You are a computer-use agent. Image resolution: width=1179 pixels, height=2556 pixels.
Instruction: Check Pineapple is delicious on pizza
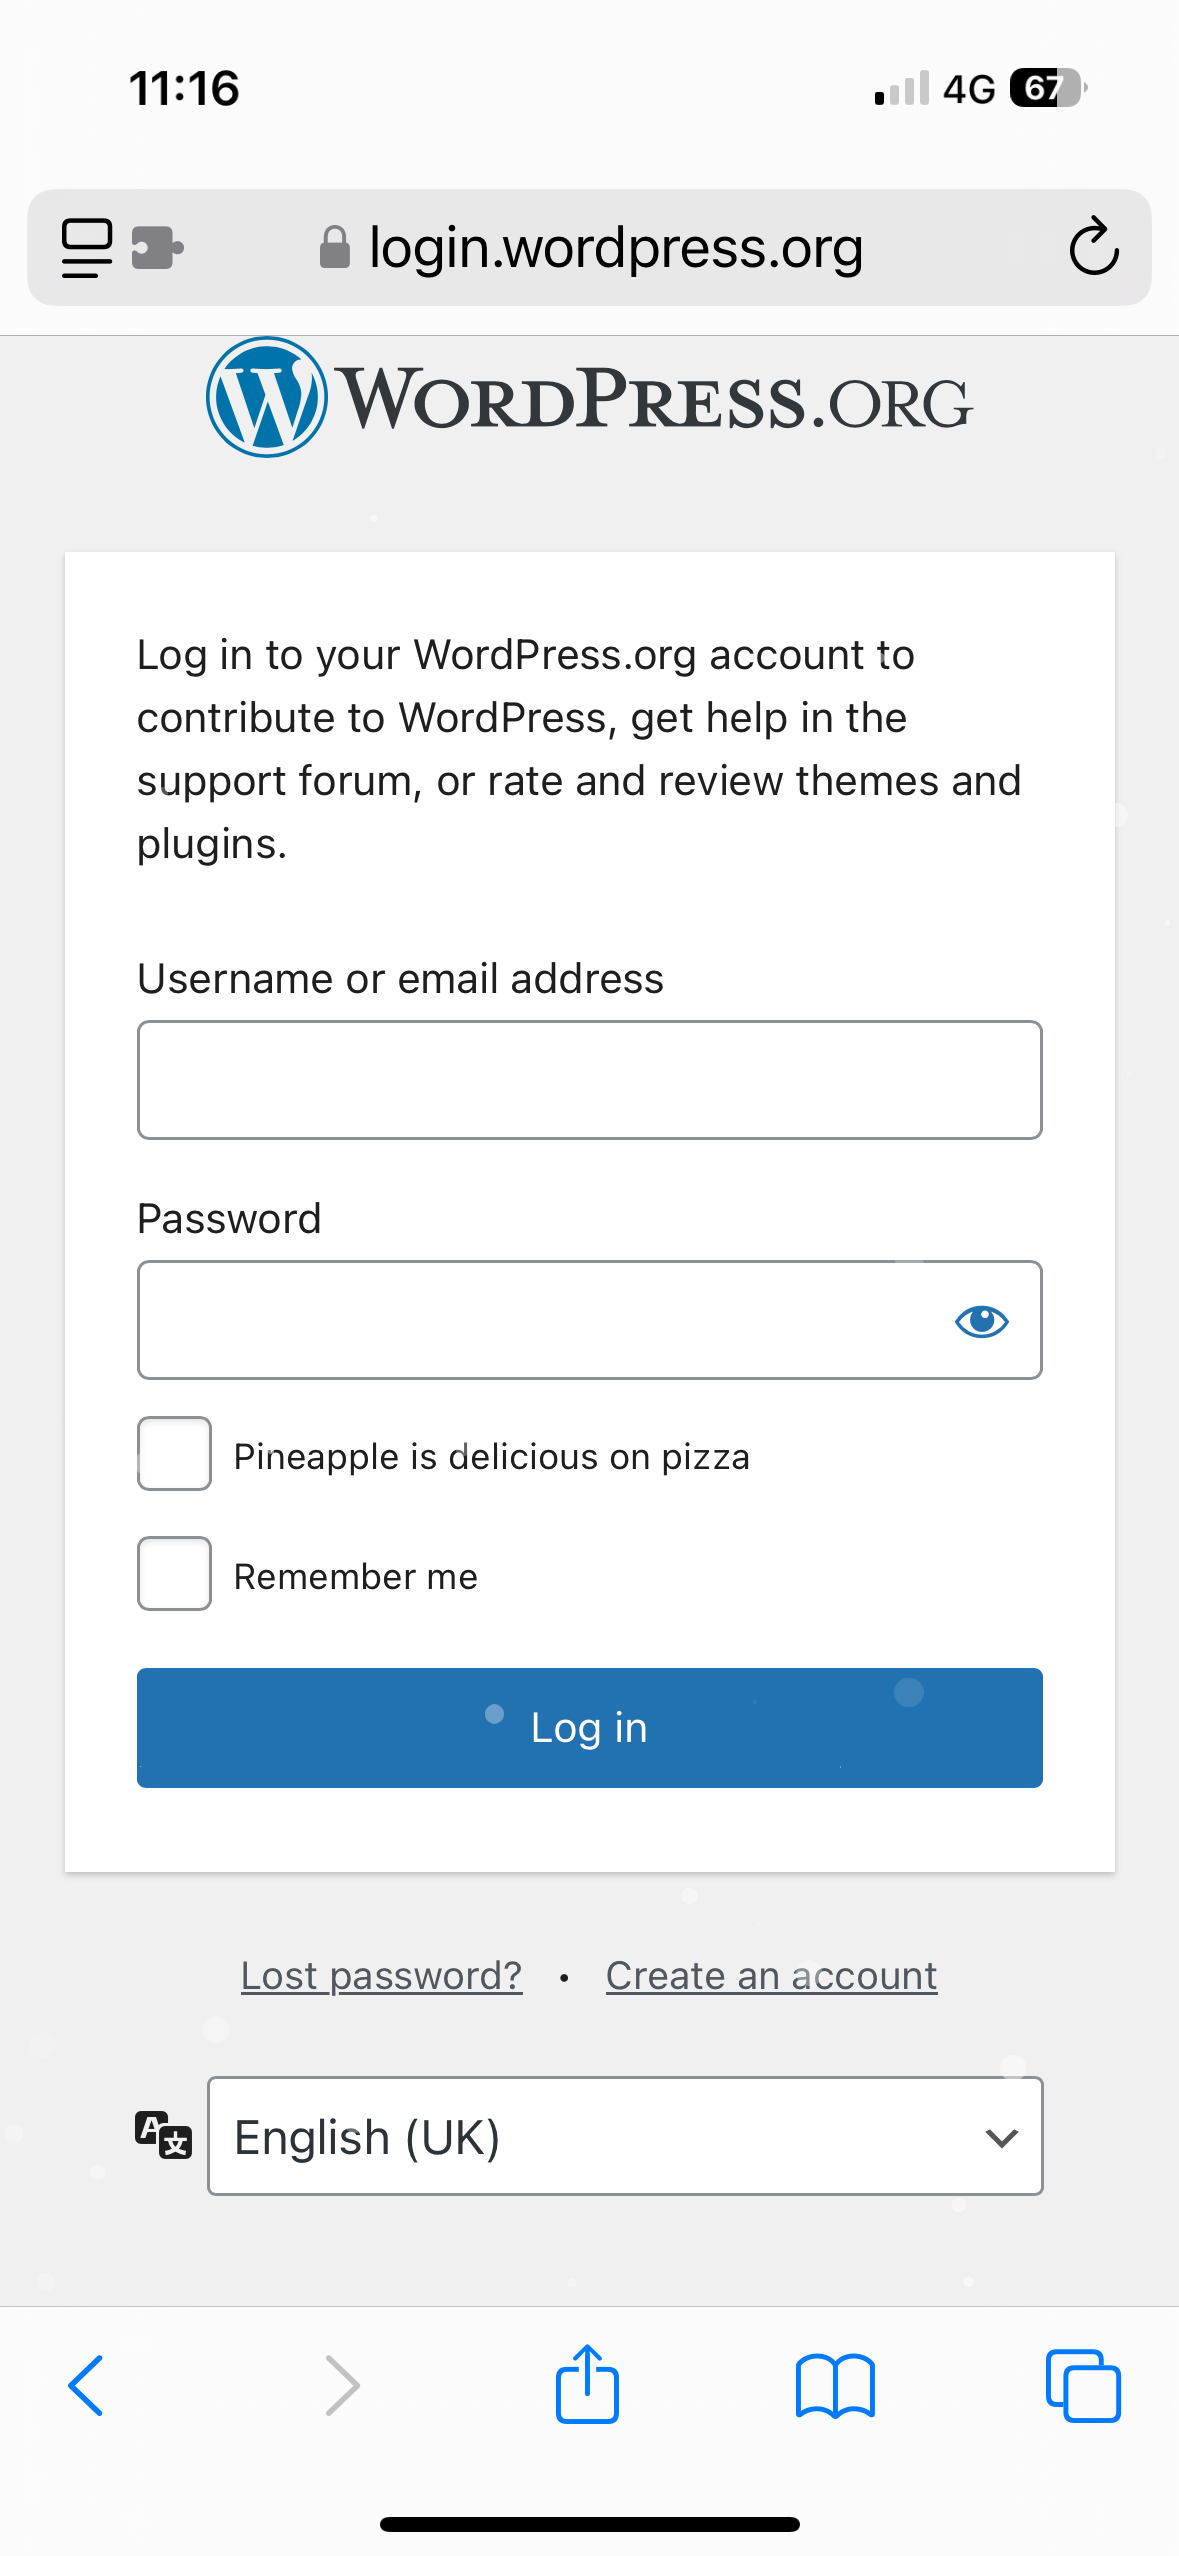pos(174,1454)
